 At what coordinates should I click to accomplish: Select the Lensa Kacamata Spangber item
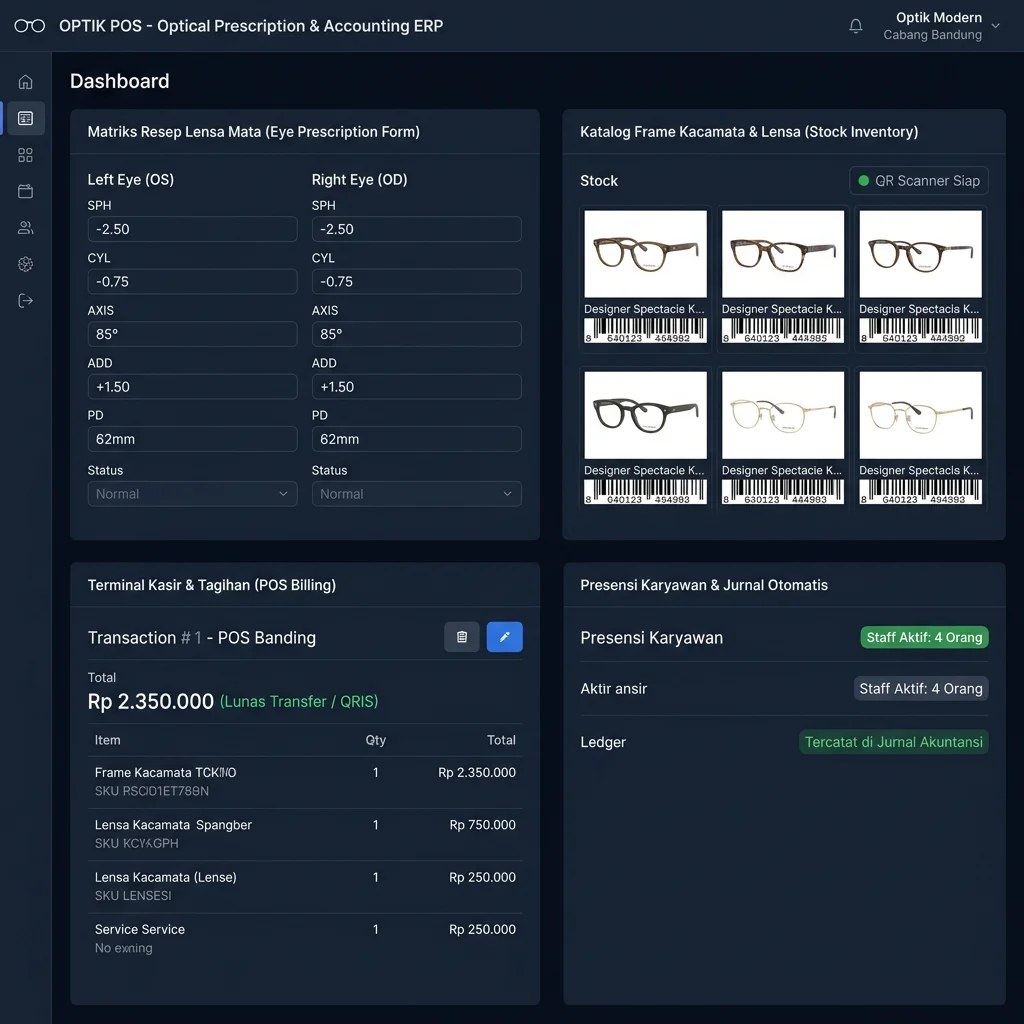(x=305, y=834)
